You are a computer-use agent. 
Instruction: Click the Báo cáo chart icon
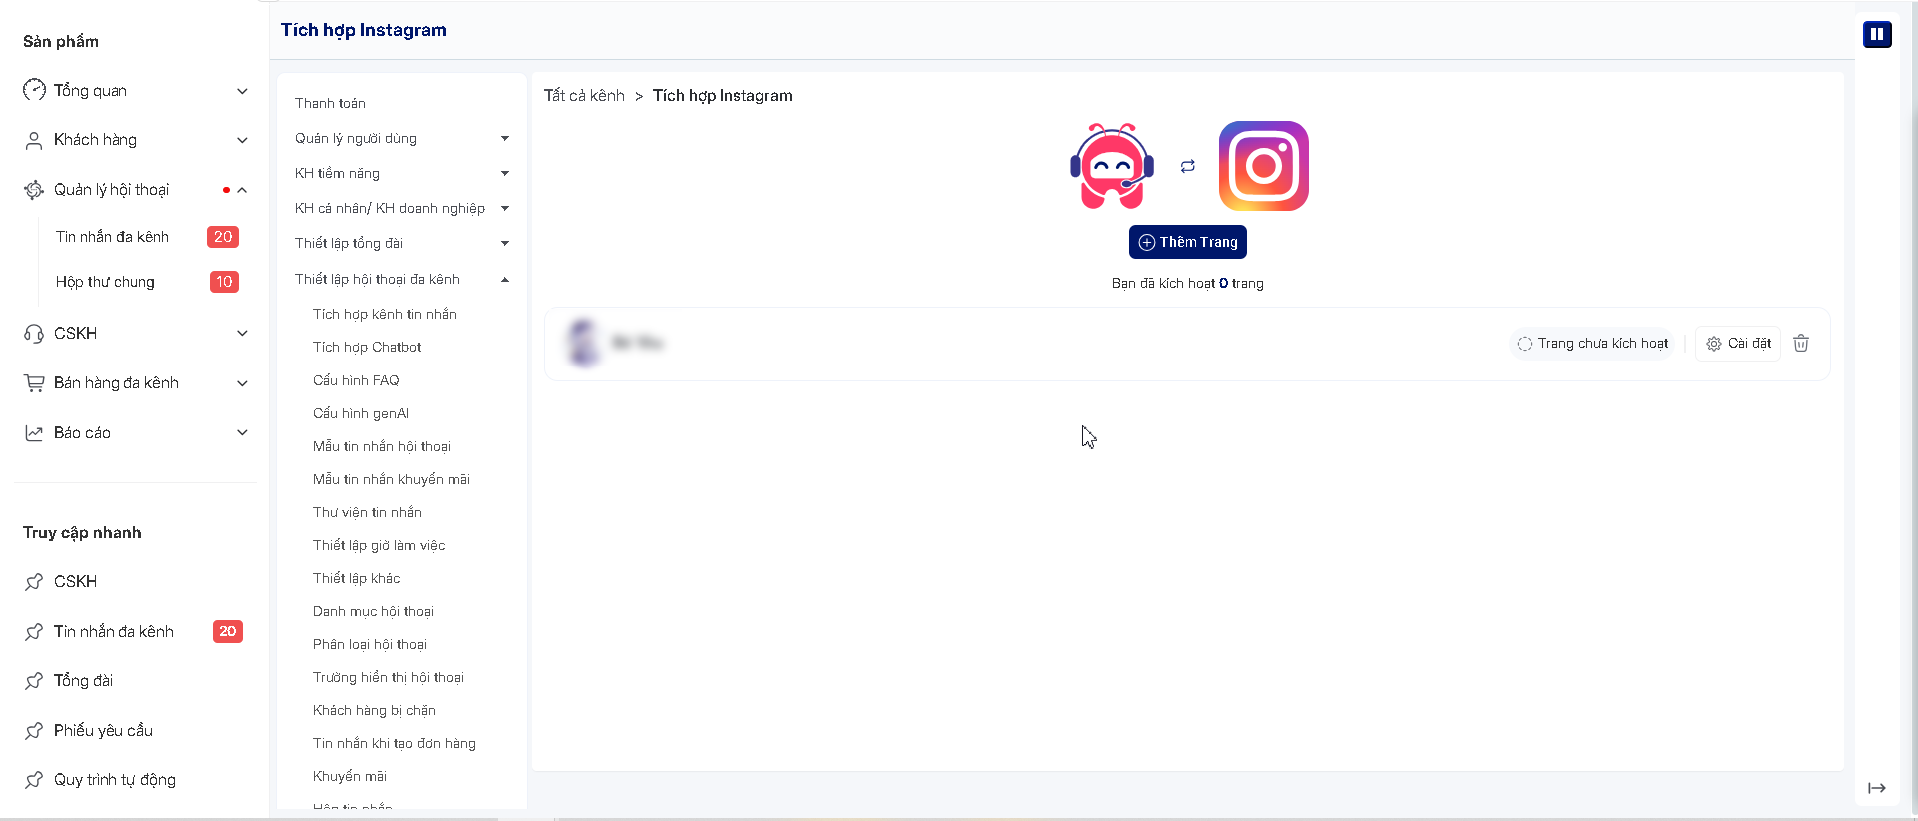pos(34,433)
